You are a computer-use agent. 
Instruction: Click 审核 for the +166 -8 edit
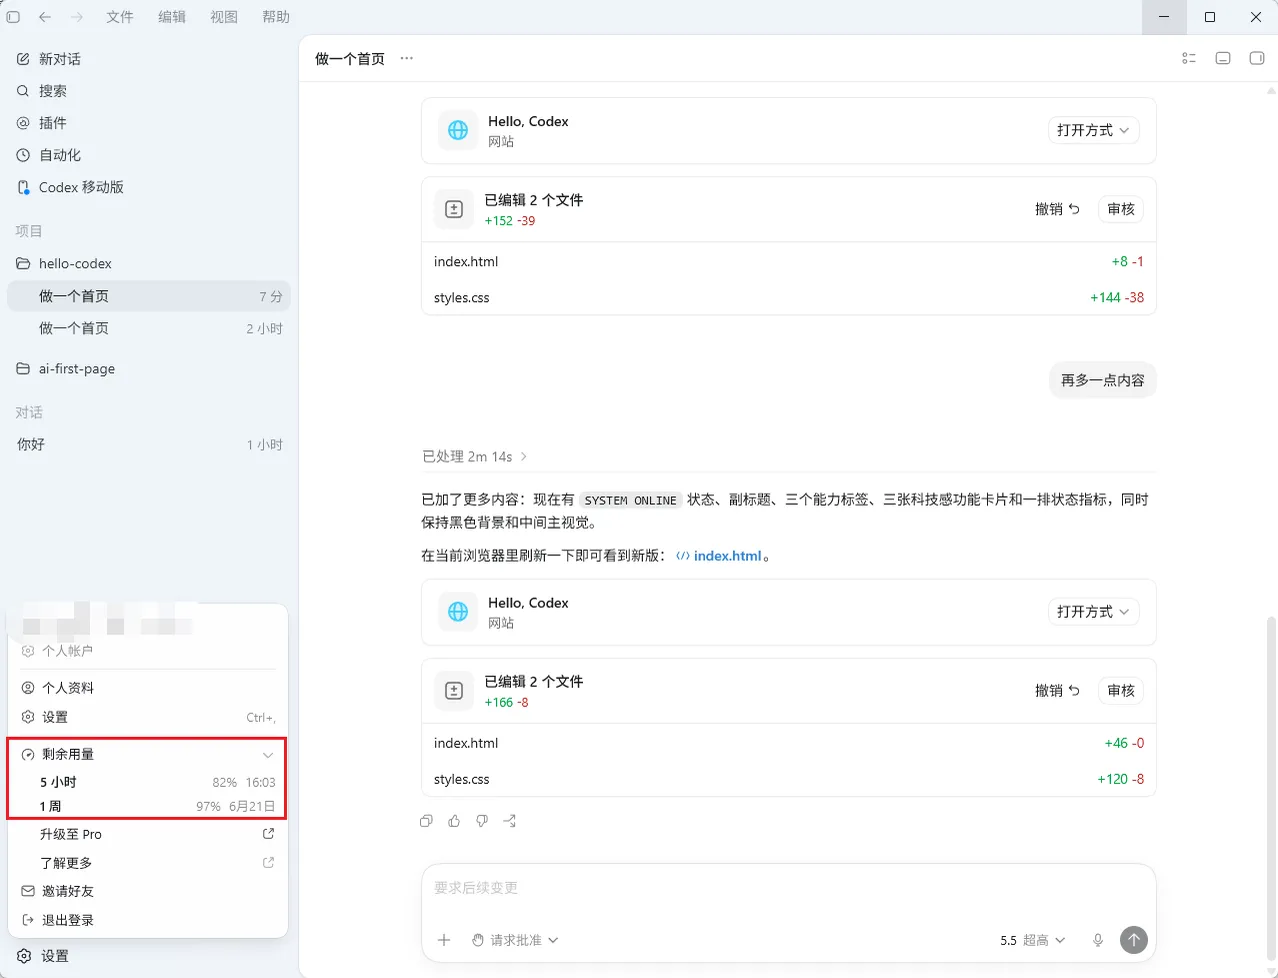coord(1121,690)
